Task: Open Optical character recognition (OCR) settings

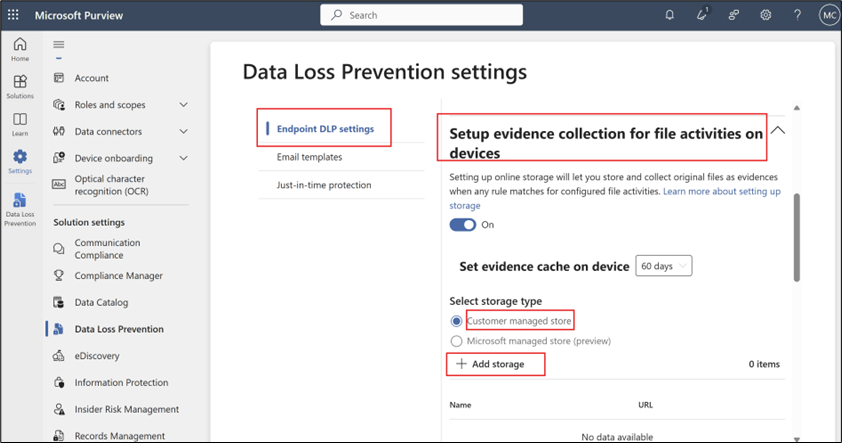Action: [x=112, y=185]
